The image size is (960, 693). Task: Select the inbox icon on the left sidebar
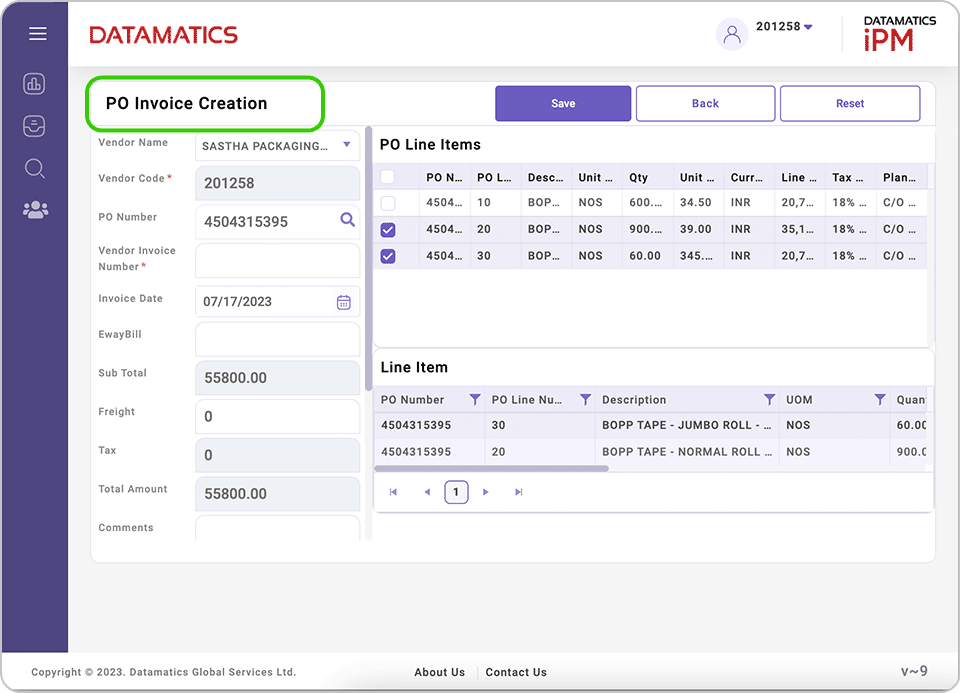(34, 126)
